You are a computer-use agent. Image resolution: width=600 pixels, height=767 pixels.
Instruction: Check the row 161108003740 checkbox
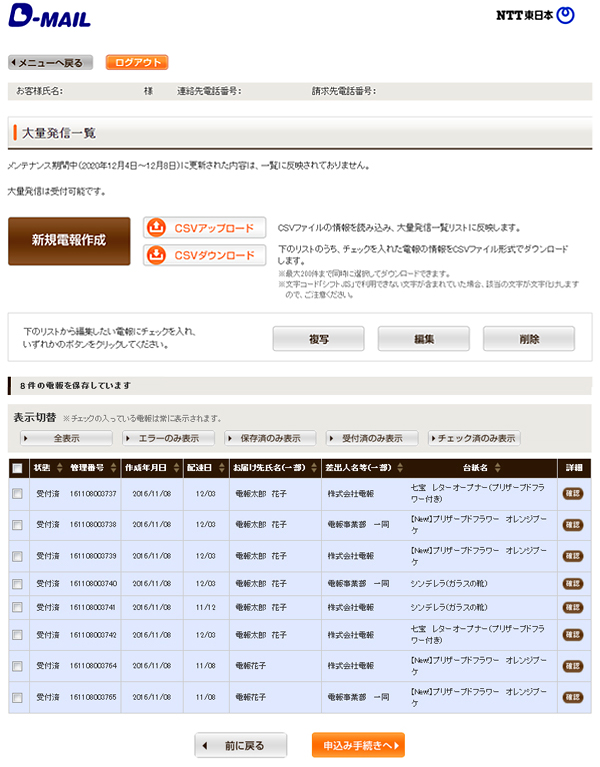(x=18, y=584)
